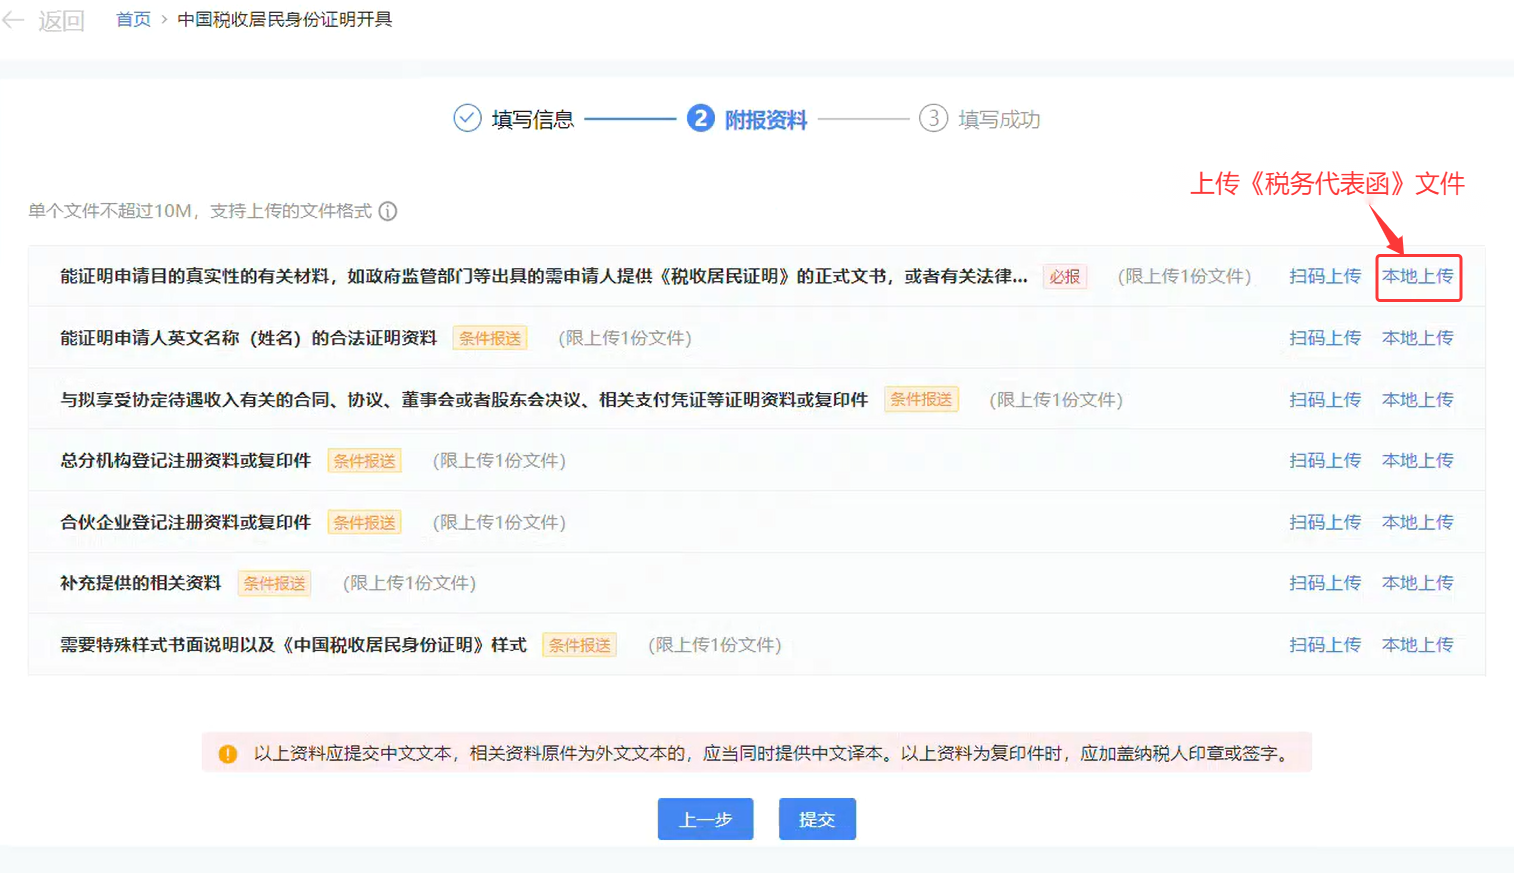Image resolution: width=1514 pixels, height=873 pixels.
Task: Click 本地上传 for 补充提供的相关资料 row
Action: coord(1417,583)
